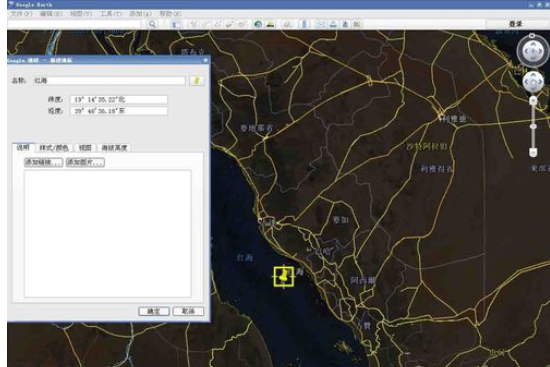Show historical imagery with the clock icon
The width and height of the screenshot is (550, 367).
pyautogui.click(x=258, y=24)
